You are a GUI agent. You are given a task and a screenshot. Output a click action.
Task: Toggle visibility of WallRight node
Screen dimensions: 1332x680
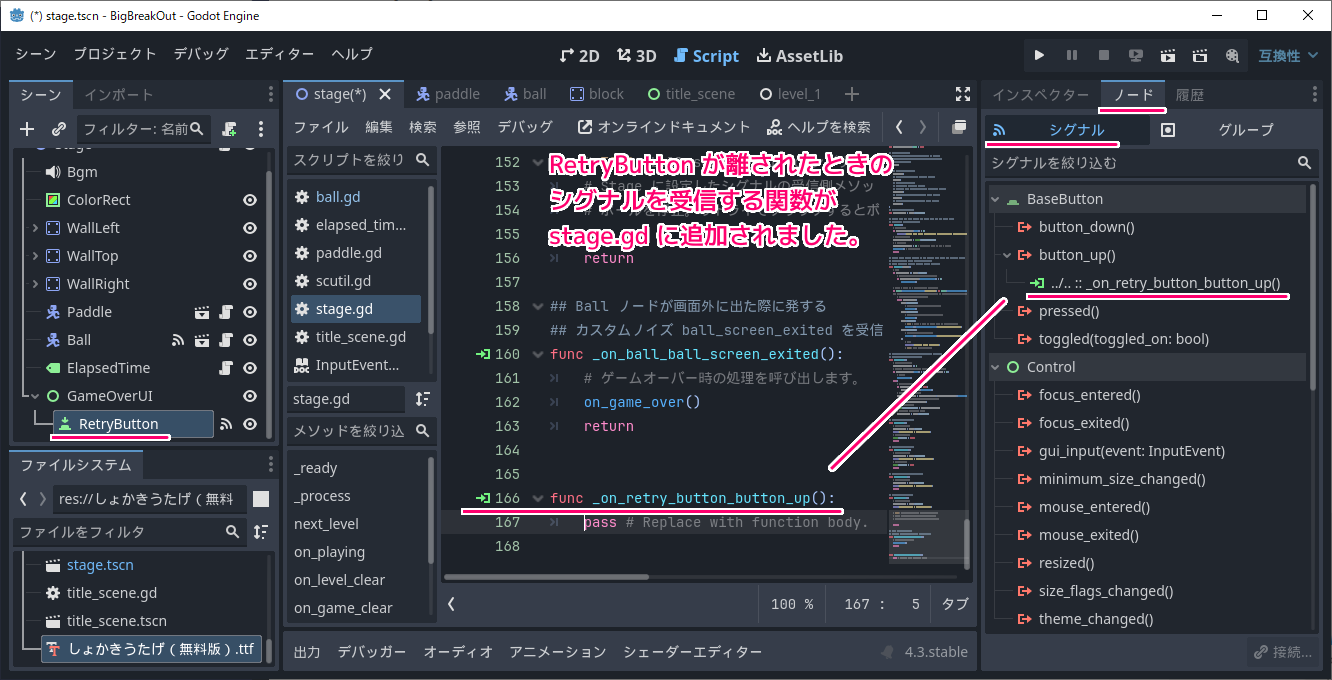(x=250, y=284)
